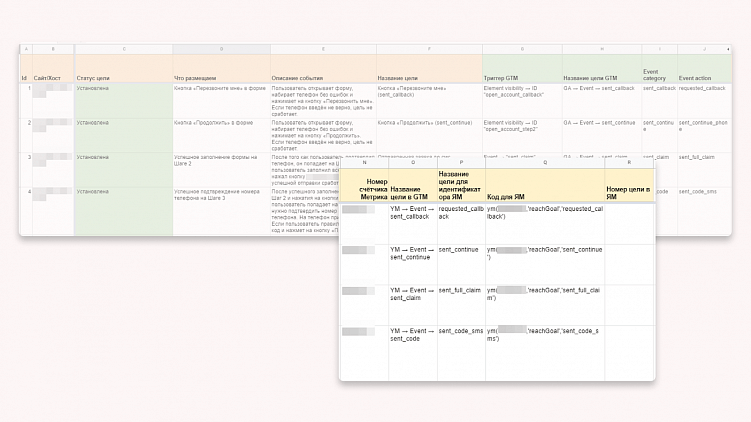The width and height of the screenshot is (751, 422).
Task: Click the 'Код для ЯМ' header cell
Action: click(x=545, y=185)
